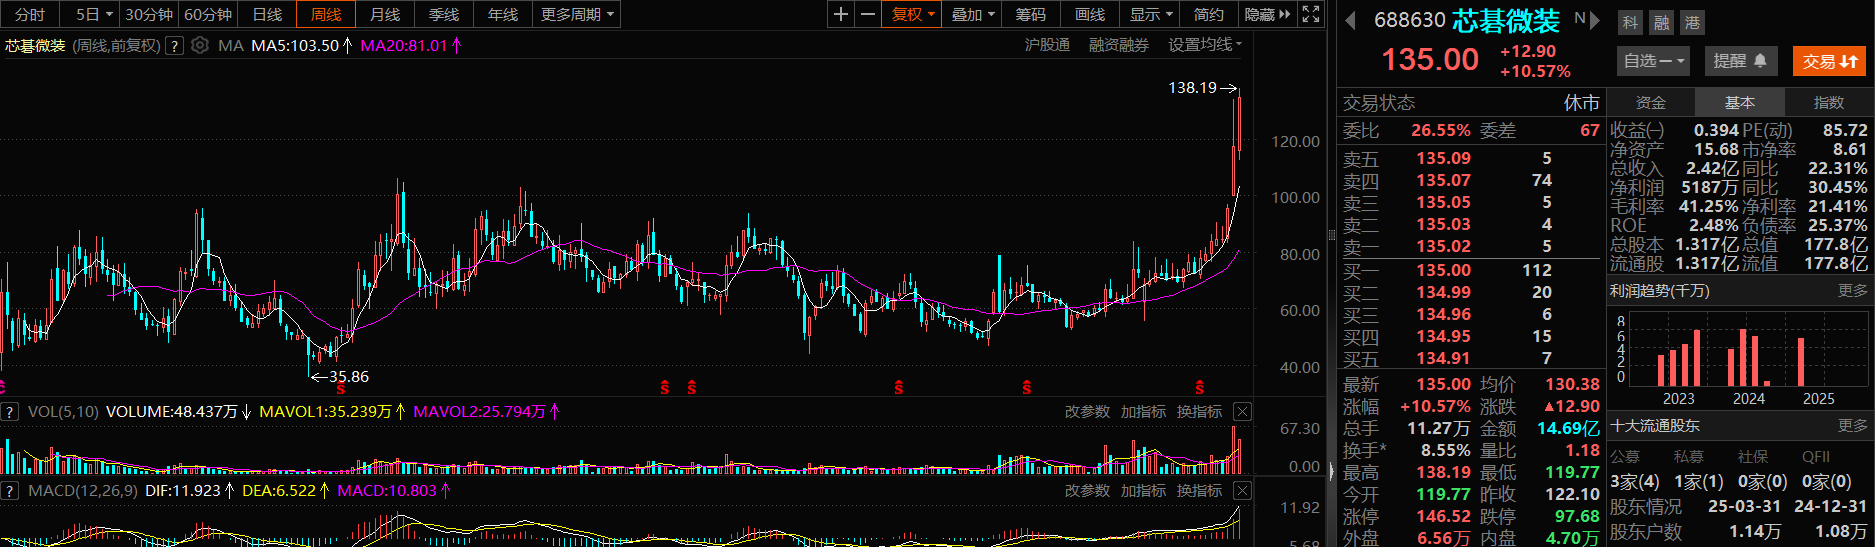Viewport: 1875px width, 547px height.
Task: Expand the 设置均线 dropdown
Action: (x=1205, y=45)
